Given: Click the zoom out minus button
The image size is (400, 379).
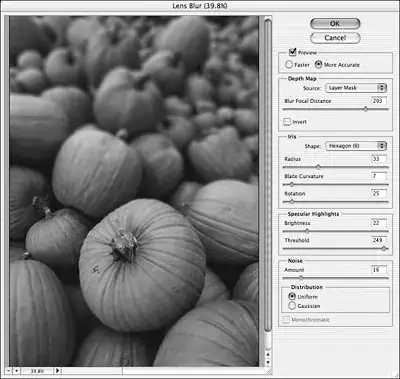Looking at the screenshot, I should 8,371.
